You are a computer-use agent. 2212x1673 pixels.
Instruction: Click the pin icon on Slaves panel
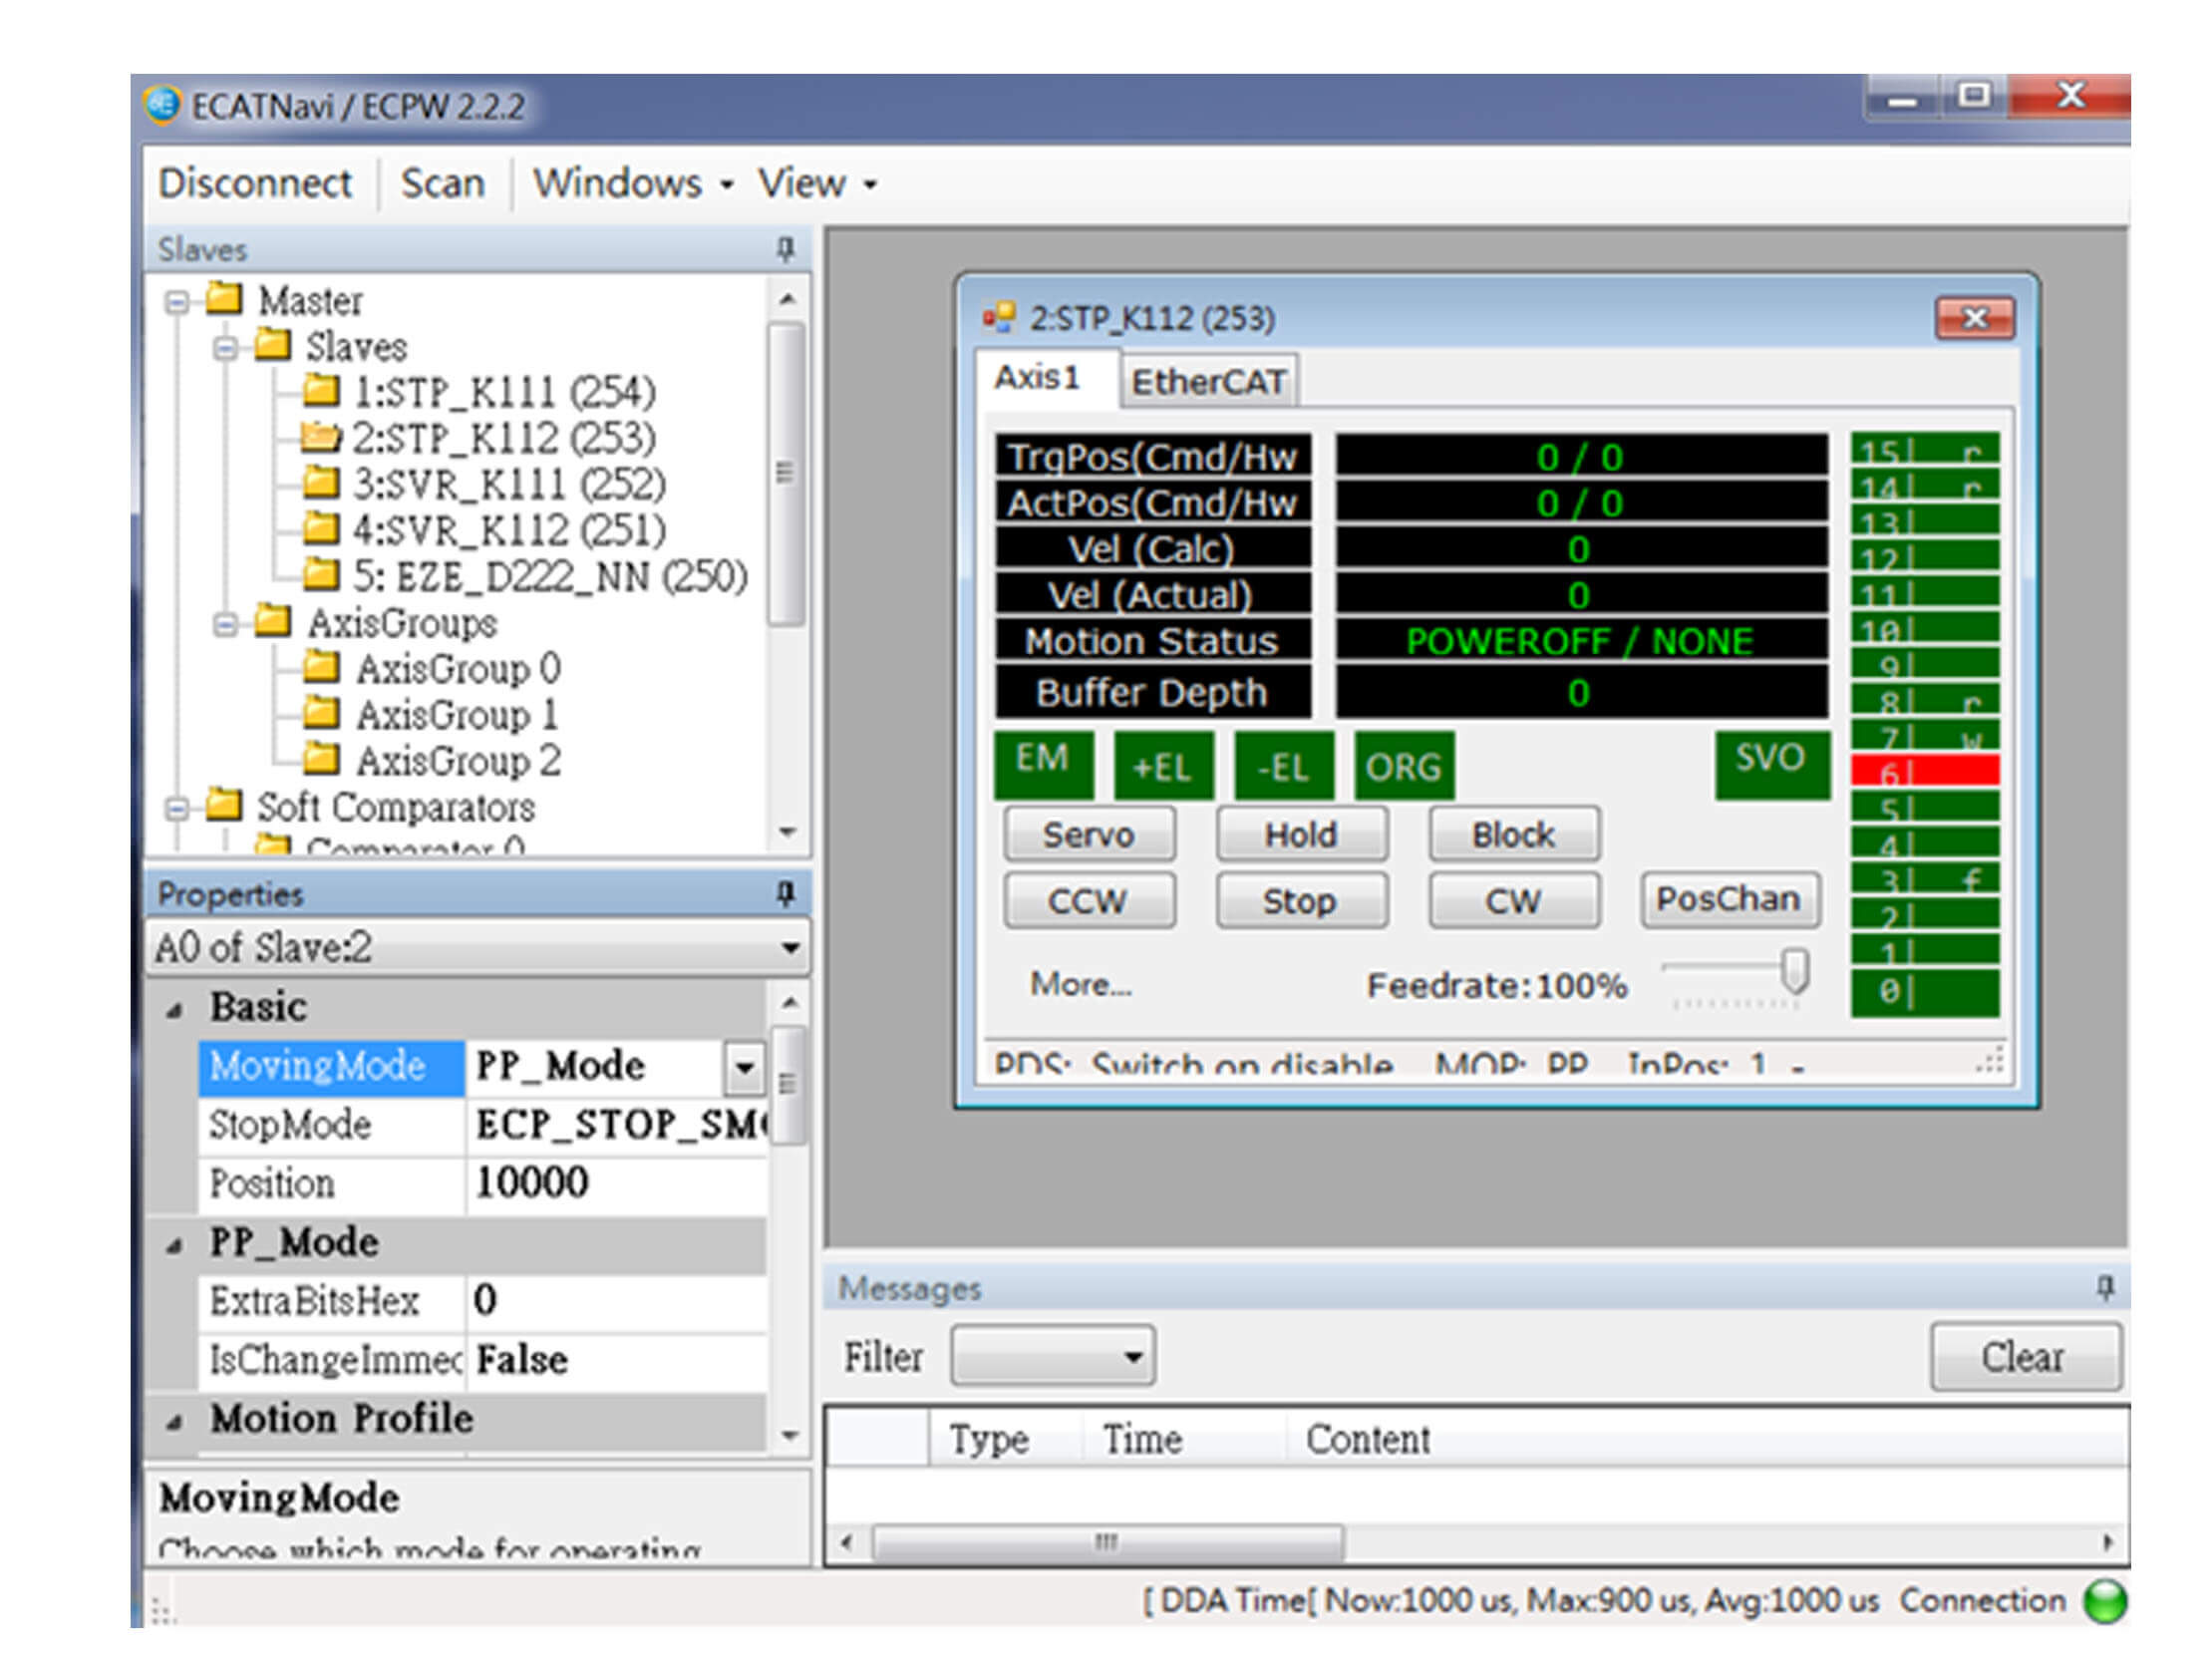pyautogui.click(x=786, y=248)
